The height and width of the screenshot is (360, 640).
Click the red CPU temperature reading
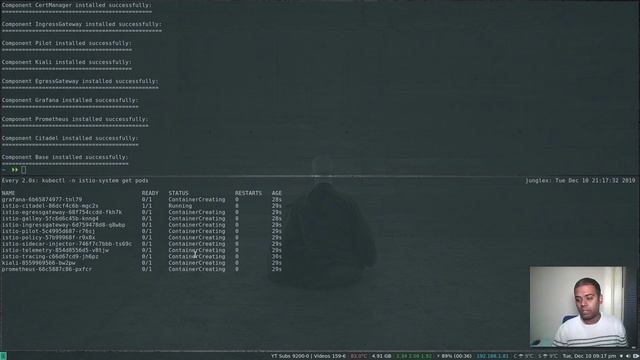click(359, 356)
